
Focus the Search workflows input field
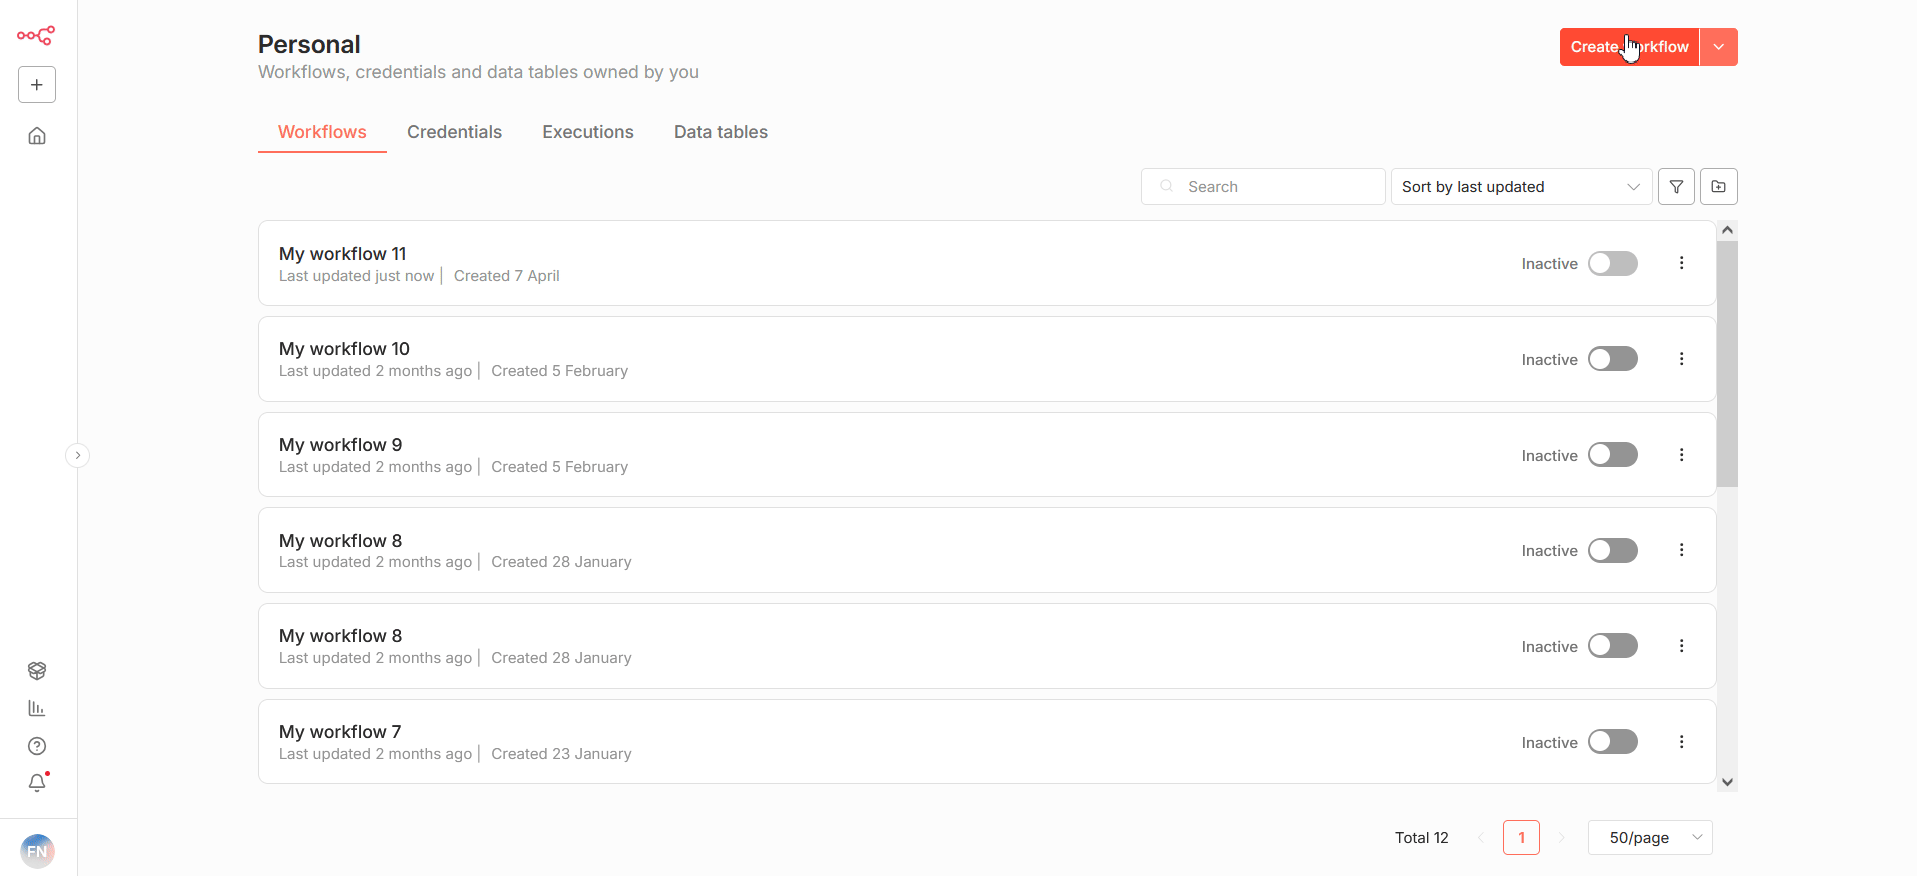coord(1263,187)
